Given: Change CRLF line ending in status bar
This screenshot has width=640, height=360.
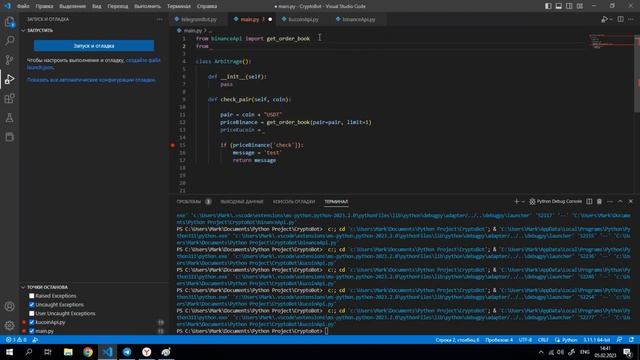Looking at the screenshot, I should pos(543,340).
